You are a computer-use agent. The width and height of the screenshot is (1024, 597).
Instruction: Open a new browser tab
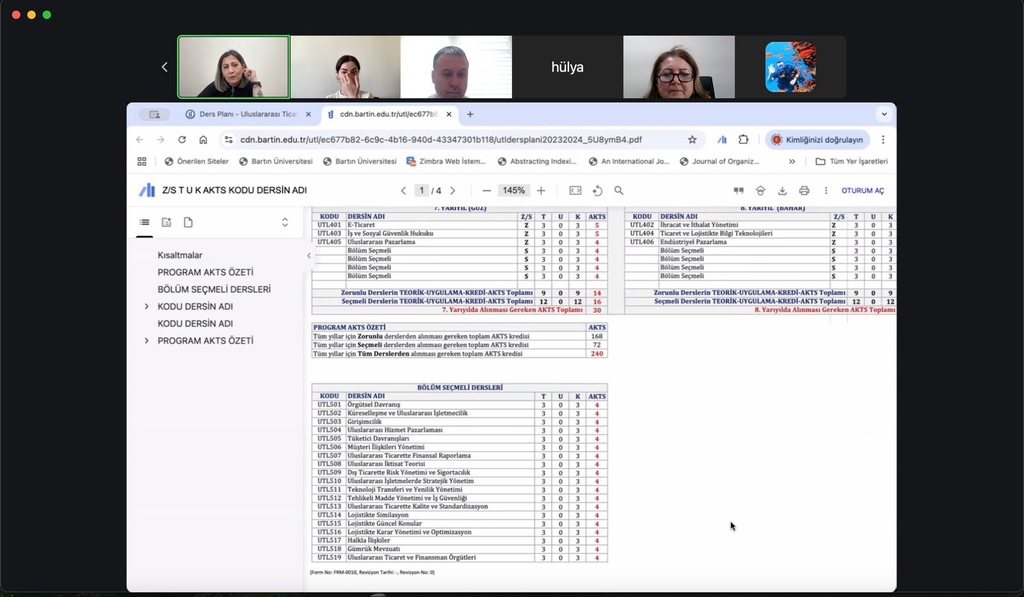tap(470, 114)
